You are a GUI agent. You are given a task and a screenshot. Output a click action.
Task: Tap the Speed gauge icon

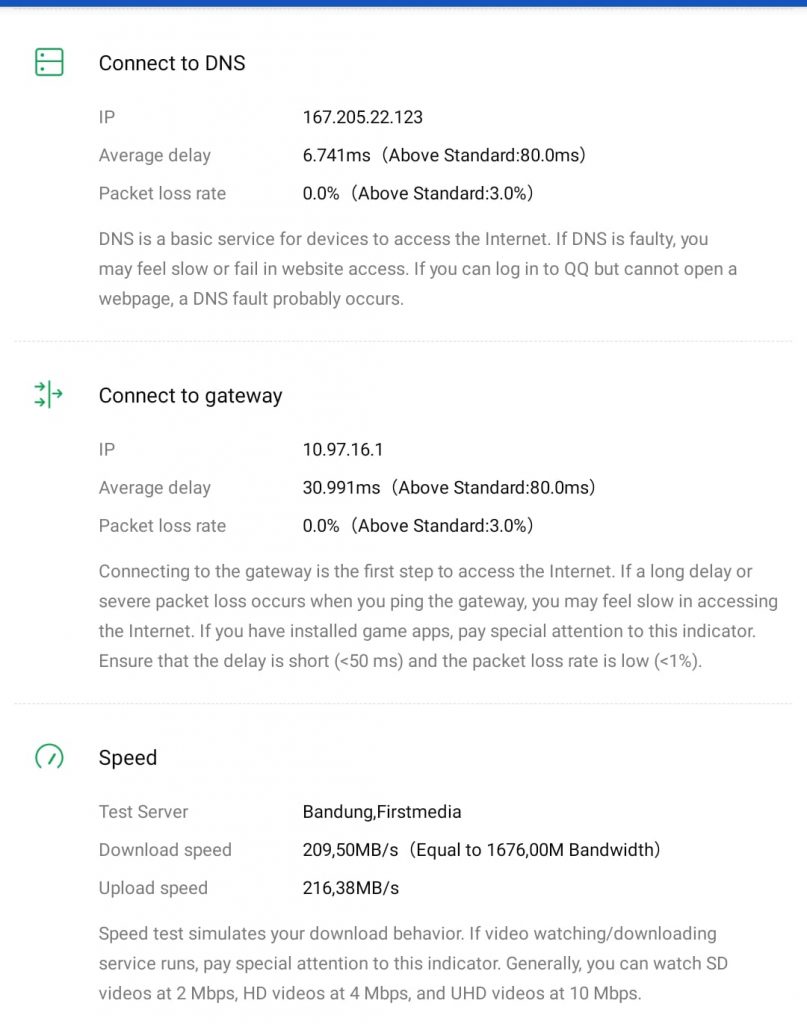[x=49, y=757]
